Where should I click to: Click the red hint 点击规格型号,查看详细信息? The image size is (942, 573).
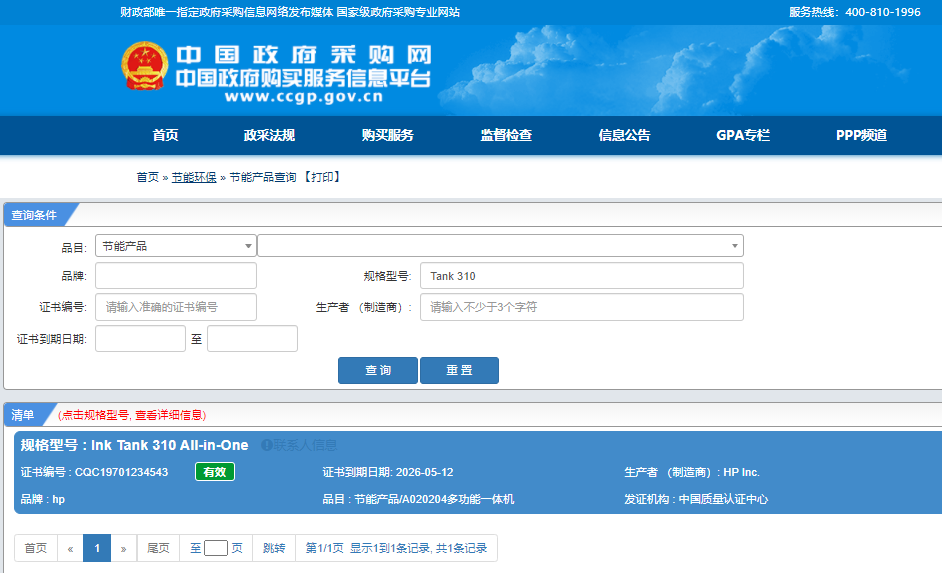[x=132, y=415]
